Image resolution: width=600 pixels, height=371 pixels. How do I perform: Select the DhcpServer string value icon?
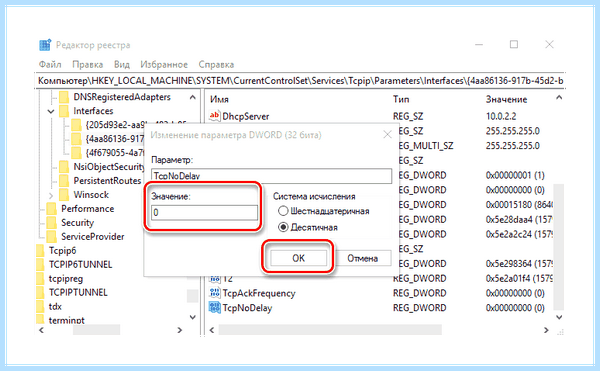[x=215, y=116]
